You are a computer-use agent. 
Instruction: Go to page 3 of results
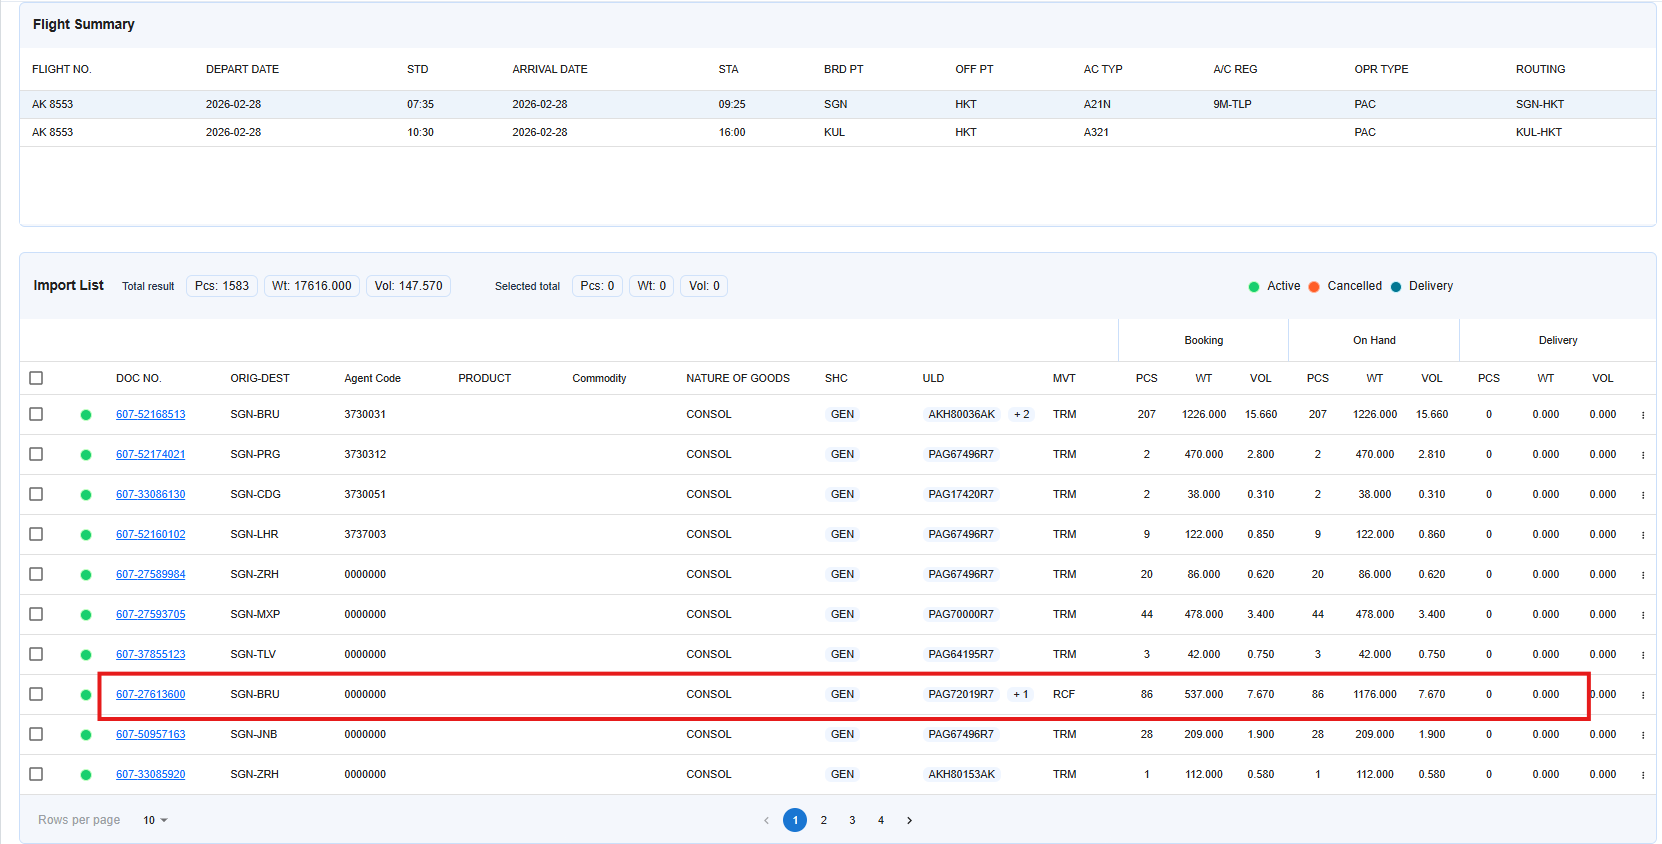click(852, 821)
